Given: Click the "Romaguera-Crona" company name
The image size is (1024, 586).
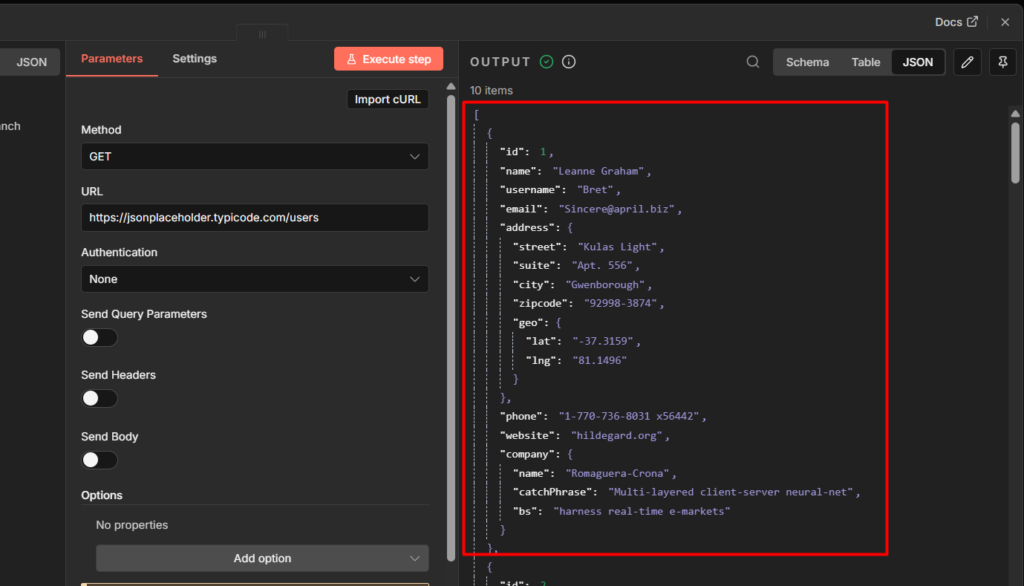Looking at the screenshot, I should coord(617,474).
